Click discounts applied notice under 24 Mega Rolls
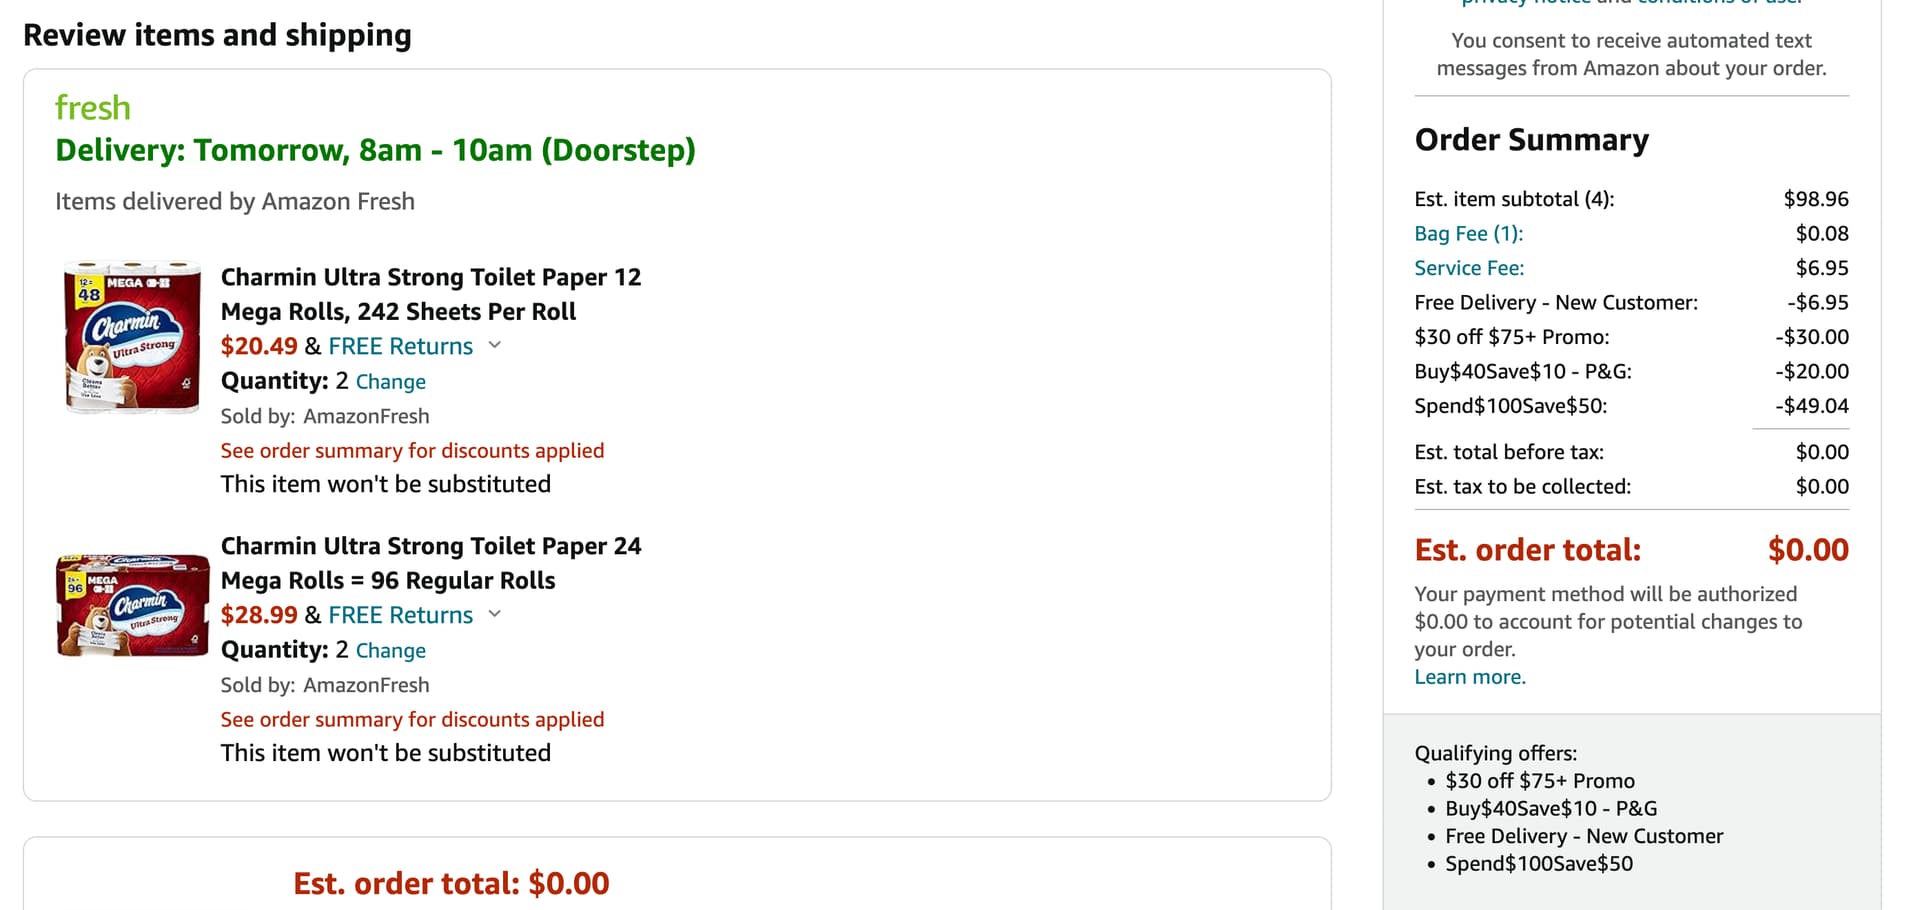 tap(412, 720)
